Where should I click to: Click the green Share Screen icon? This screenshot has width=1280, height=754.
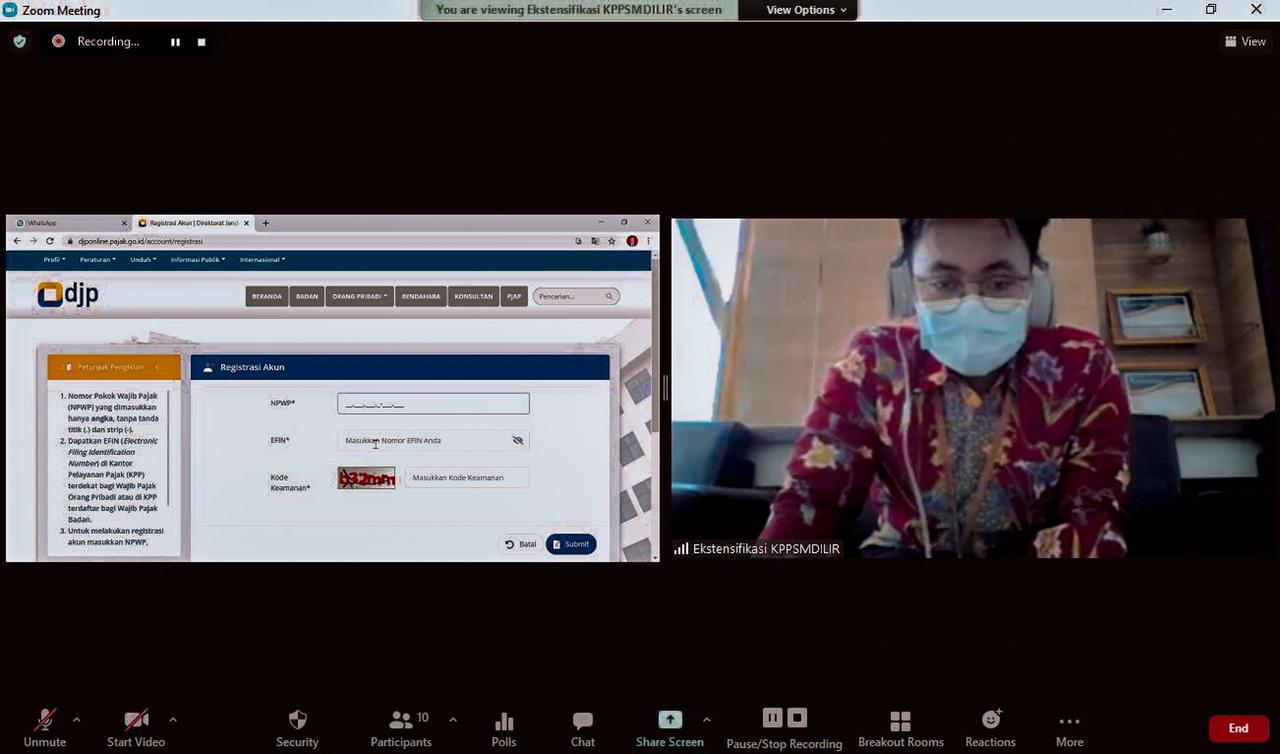[669, 719]
